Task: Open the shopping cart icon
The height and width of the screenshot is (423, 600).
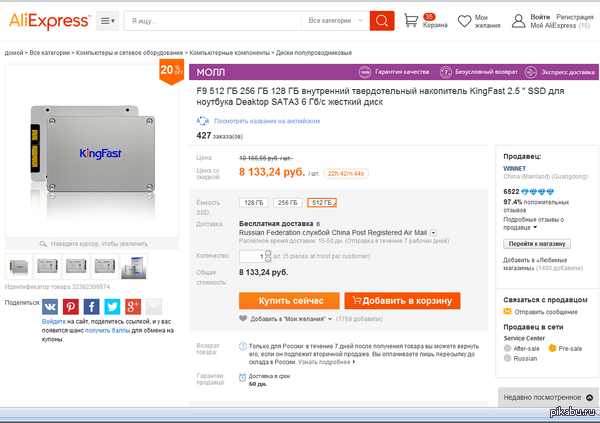Action: coord(411,20)
